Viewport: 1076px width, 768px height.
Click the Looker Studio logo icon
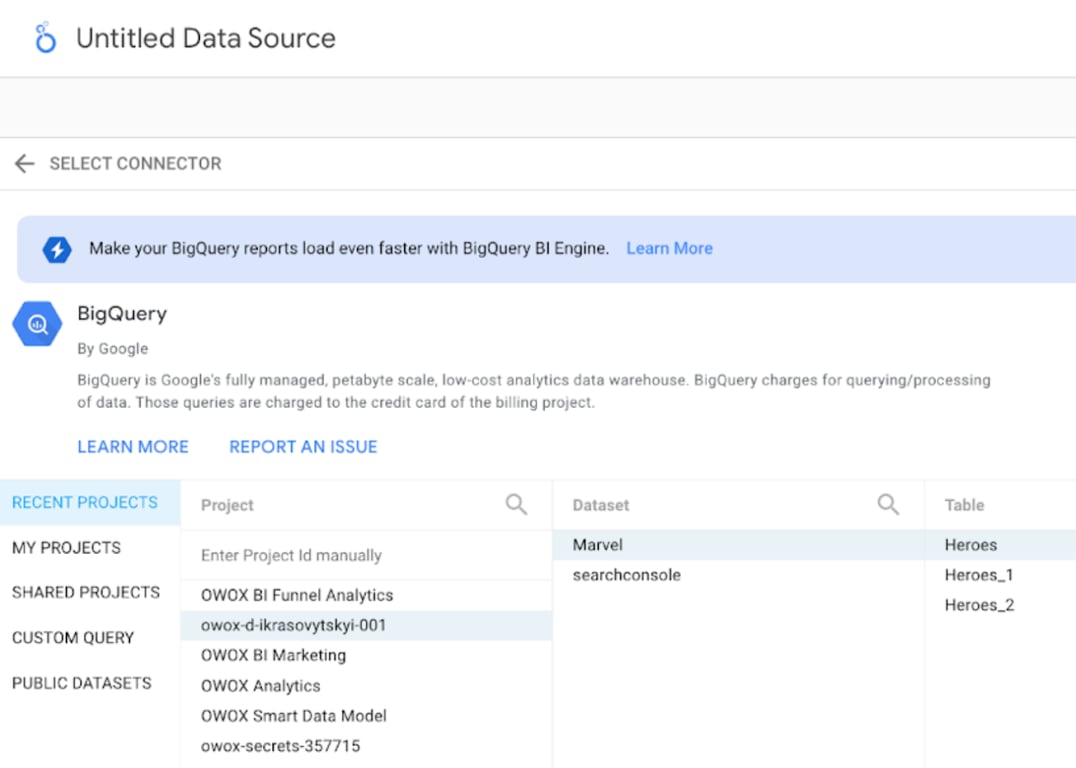pos(45,38)
